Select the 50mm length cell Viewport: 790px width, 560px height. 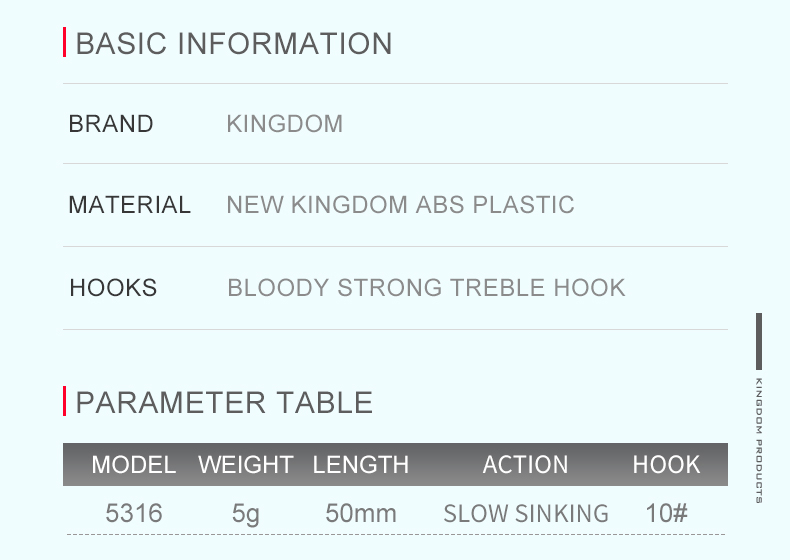361,513
